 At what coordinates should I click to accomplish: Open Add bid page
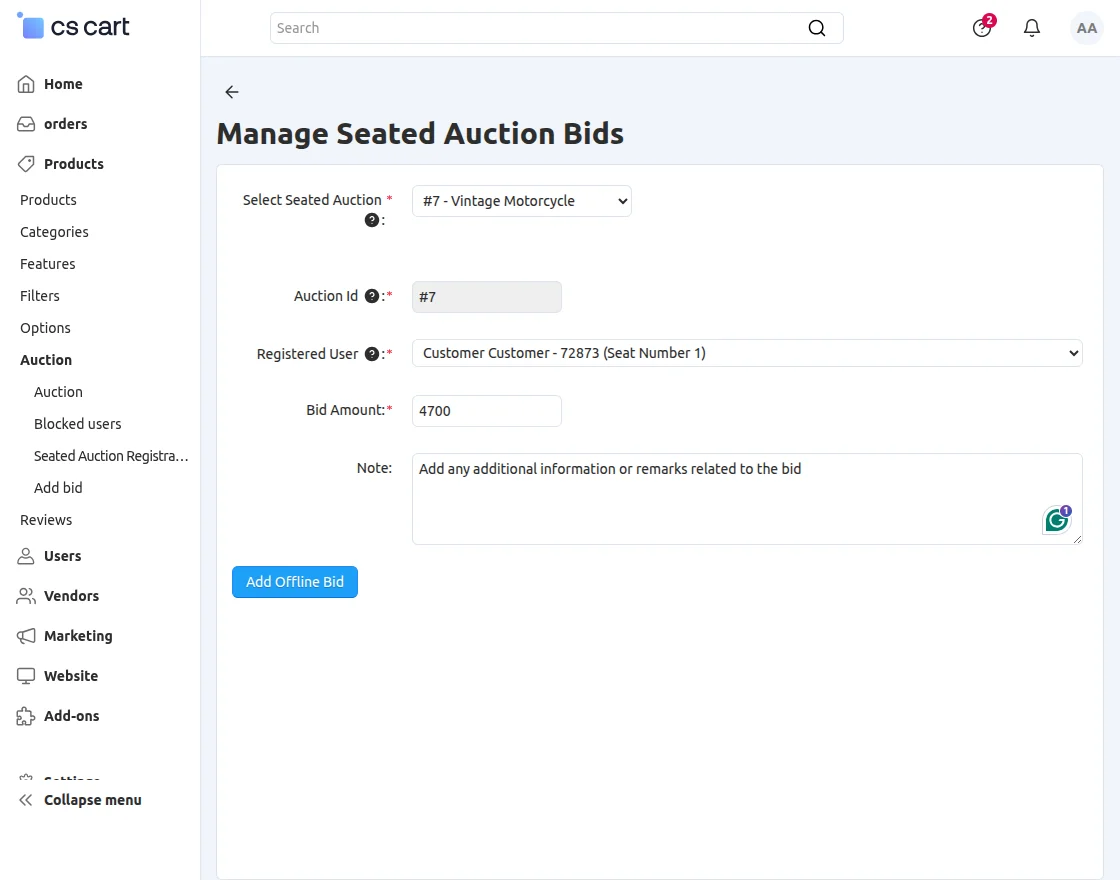click(58, 488)
